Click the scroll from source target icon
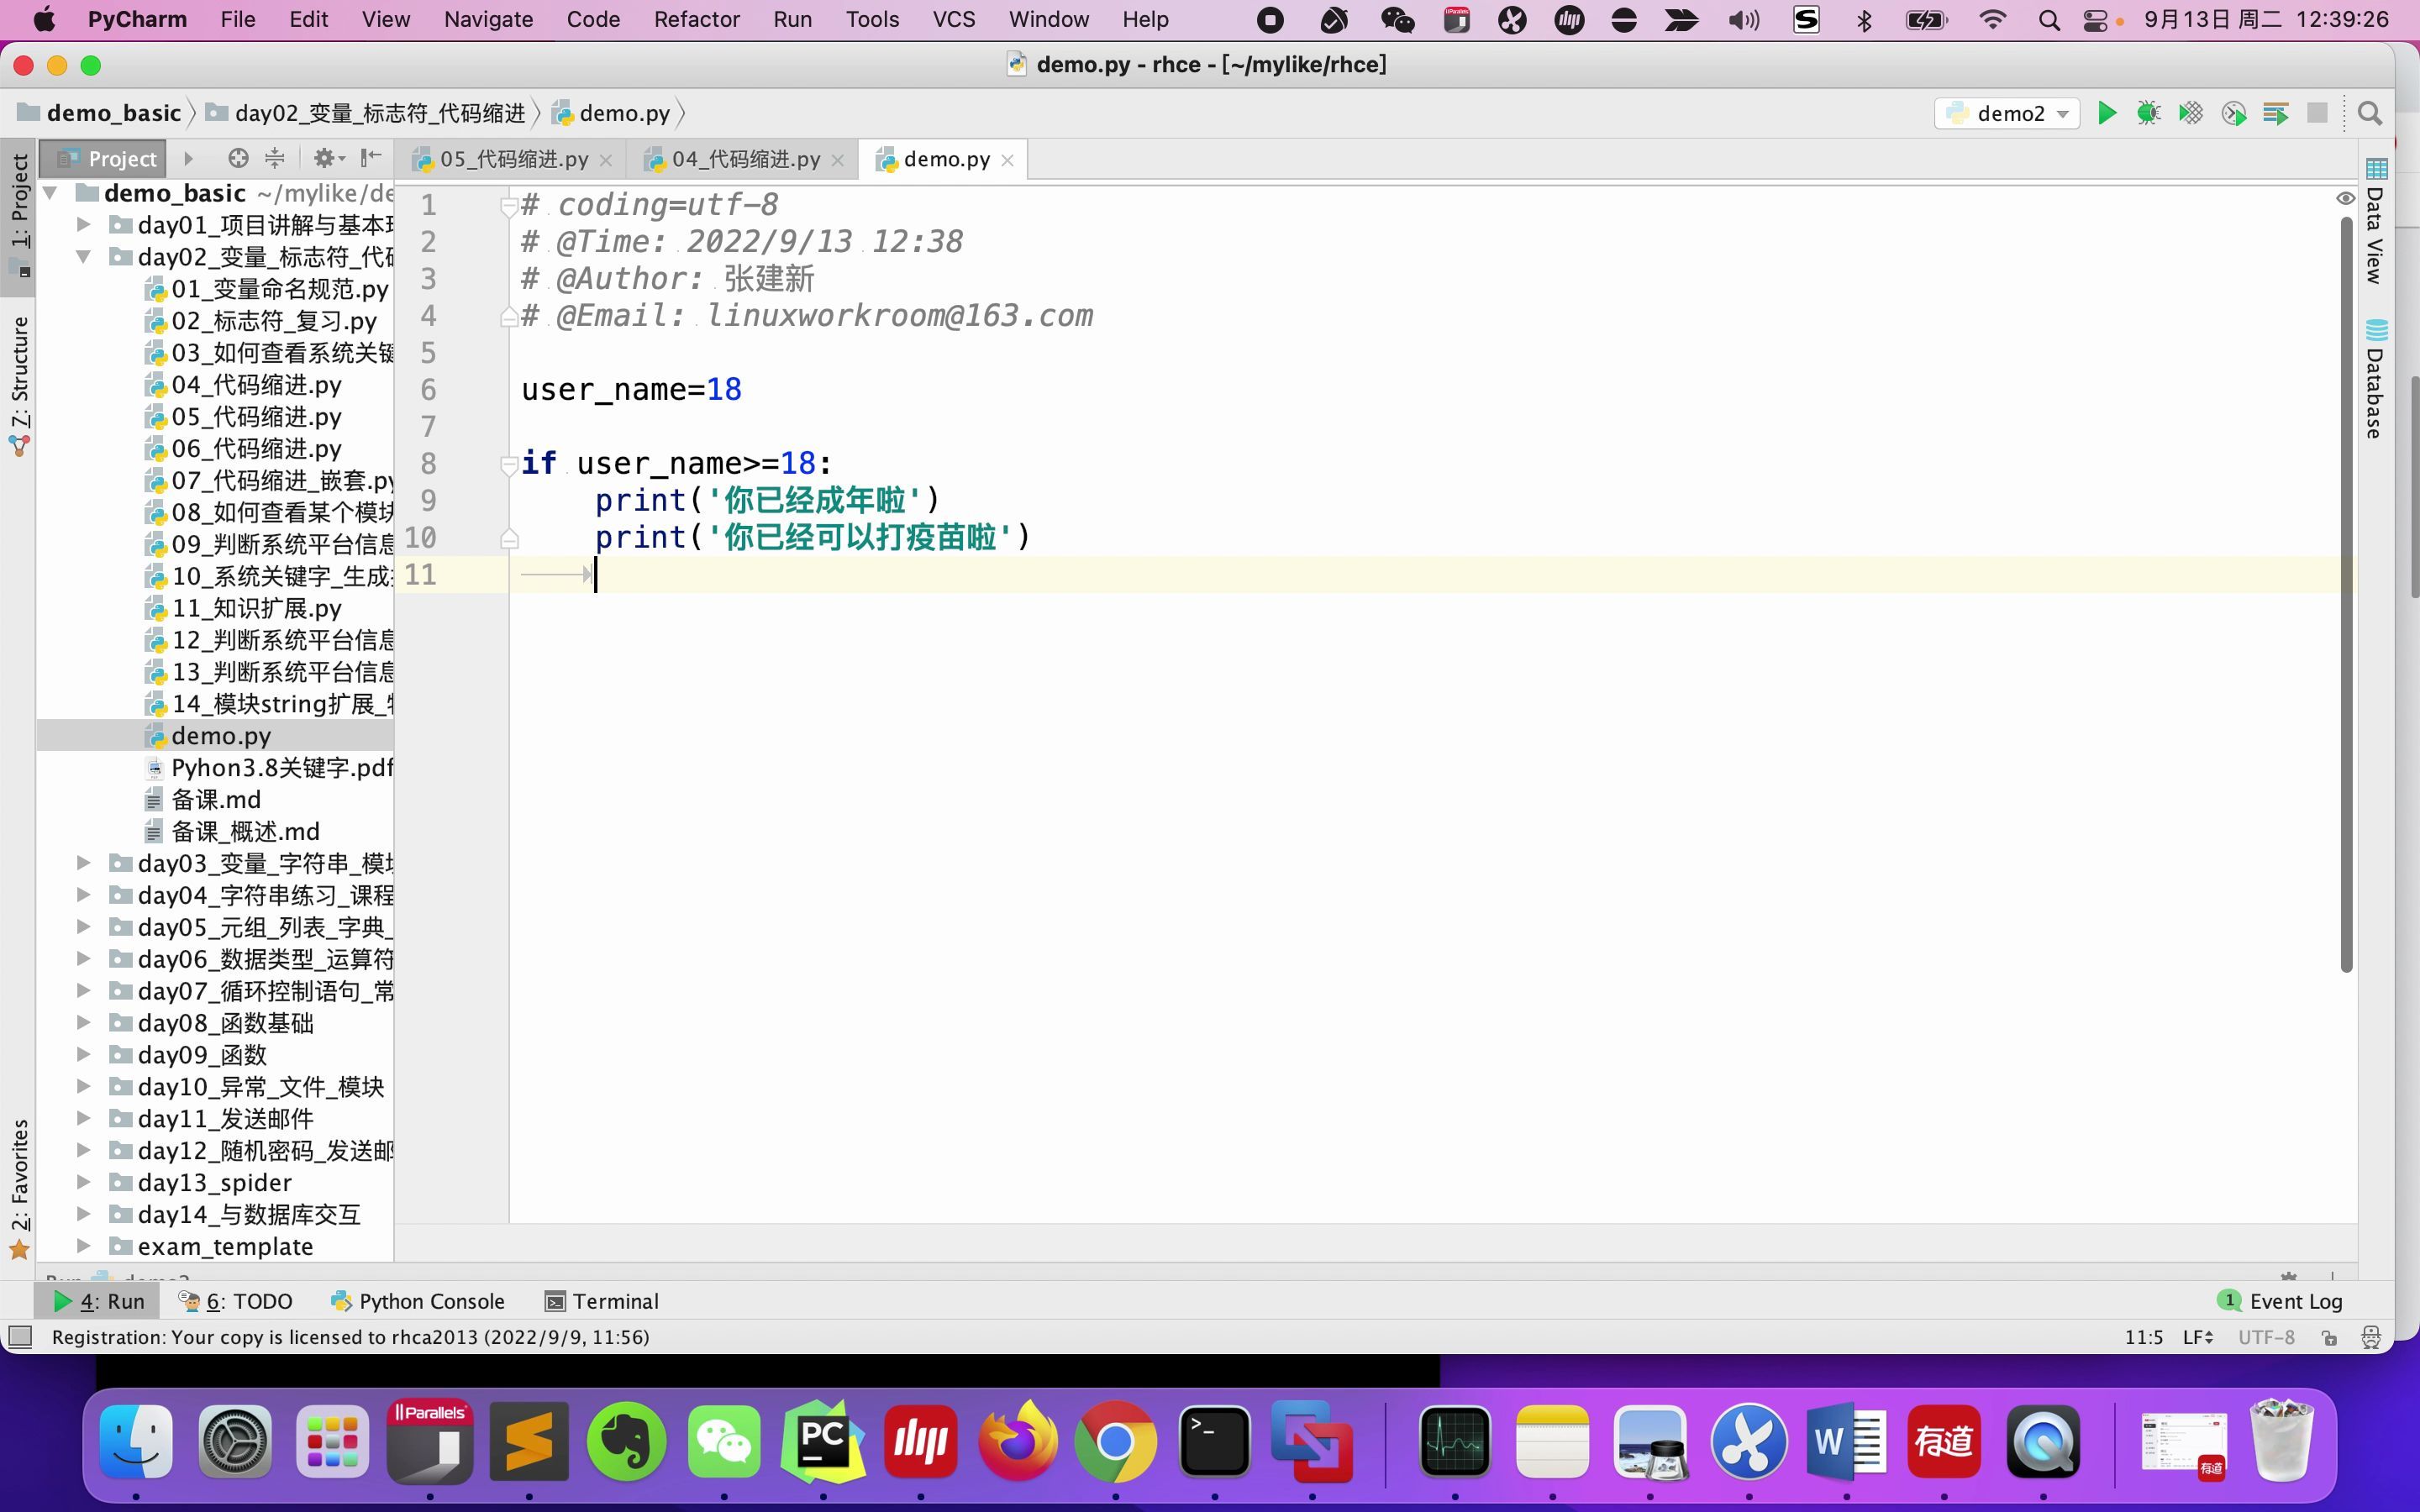Screen dimensions: 2420x1512 [x=238, y=158]
